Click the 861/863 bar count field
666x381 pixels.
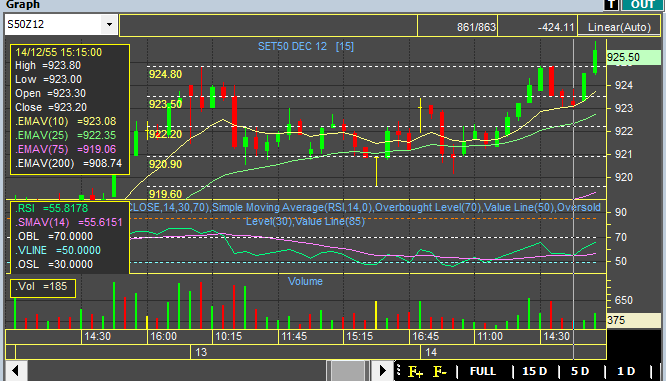pos(457,27)
